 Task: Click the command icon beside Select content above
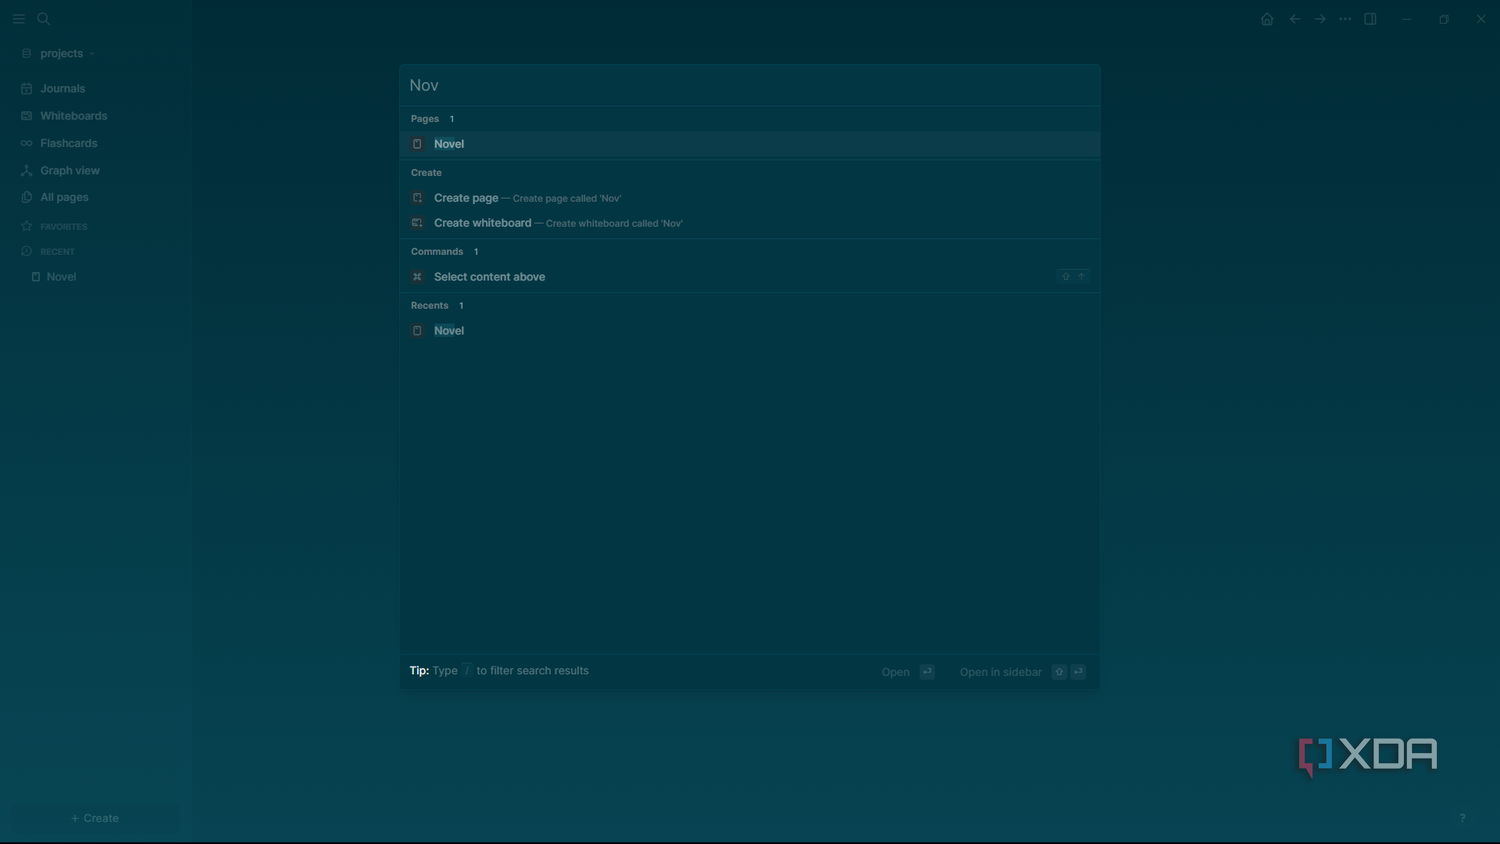coord(417,277)
